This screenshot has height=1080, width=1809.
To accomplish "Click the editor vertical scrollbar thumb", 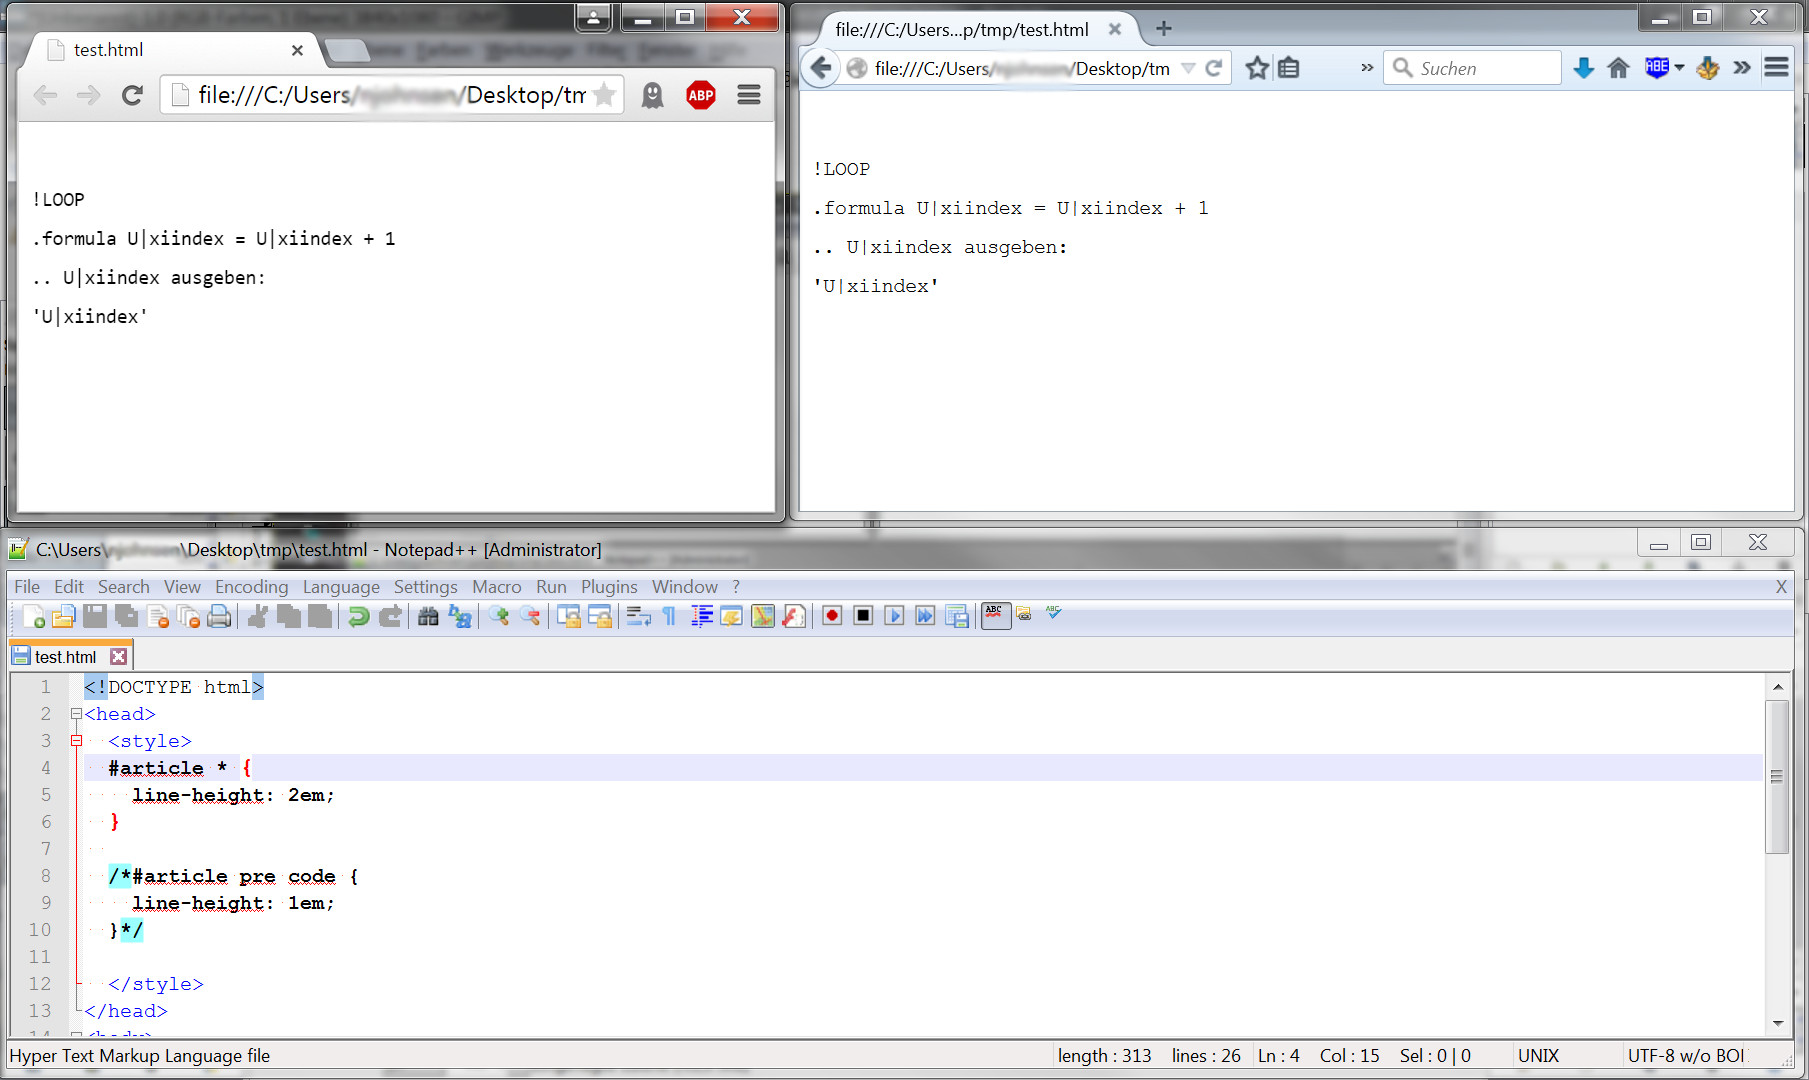I will 1777,777.
